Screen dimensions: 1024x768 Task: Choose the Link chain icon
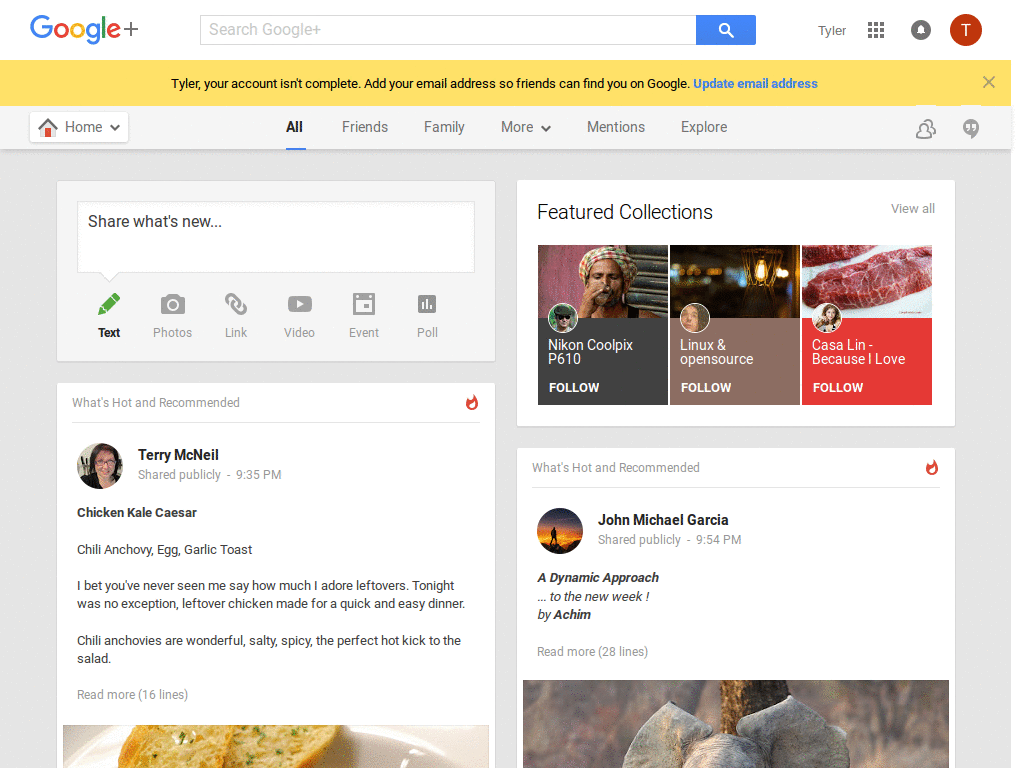click(x=236, y=316)
